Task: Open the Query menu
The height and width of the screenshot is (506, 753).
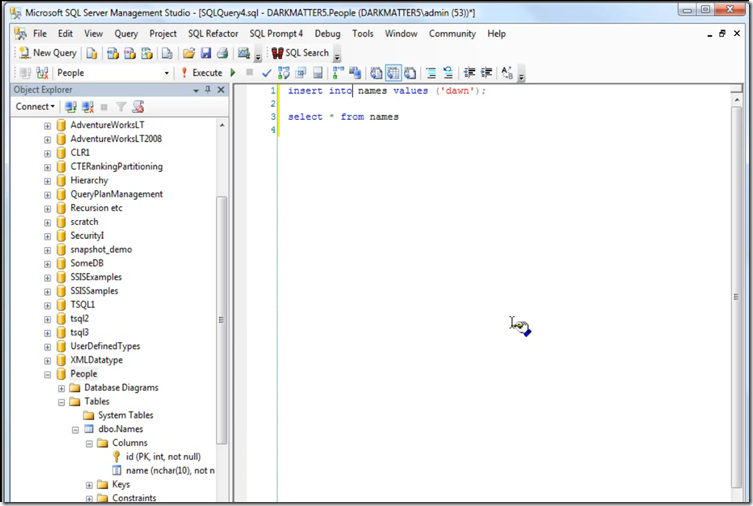Action: coord(126,34)
